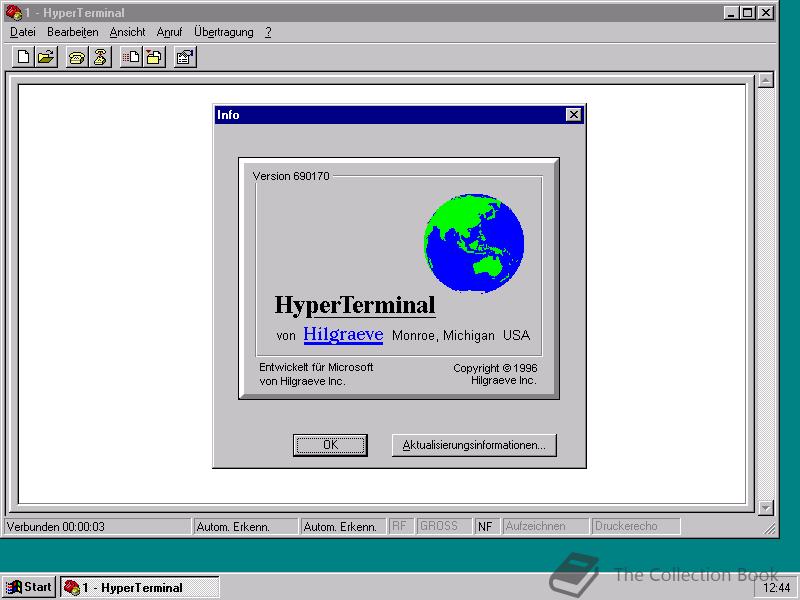
Task: Click the Send file toolbar icon
Action: tap(132, 57)
